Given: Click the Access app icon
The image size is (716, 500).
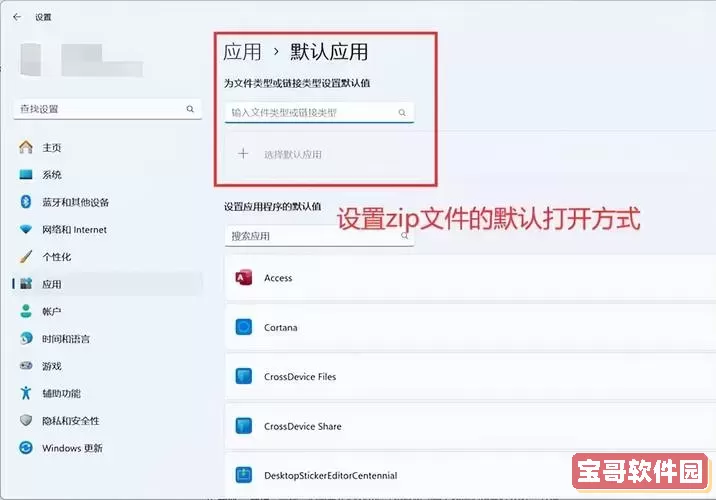Looking at the screenshot, I should point(243,277).
